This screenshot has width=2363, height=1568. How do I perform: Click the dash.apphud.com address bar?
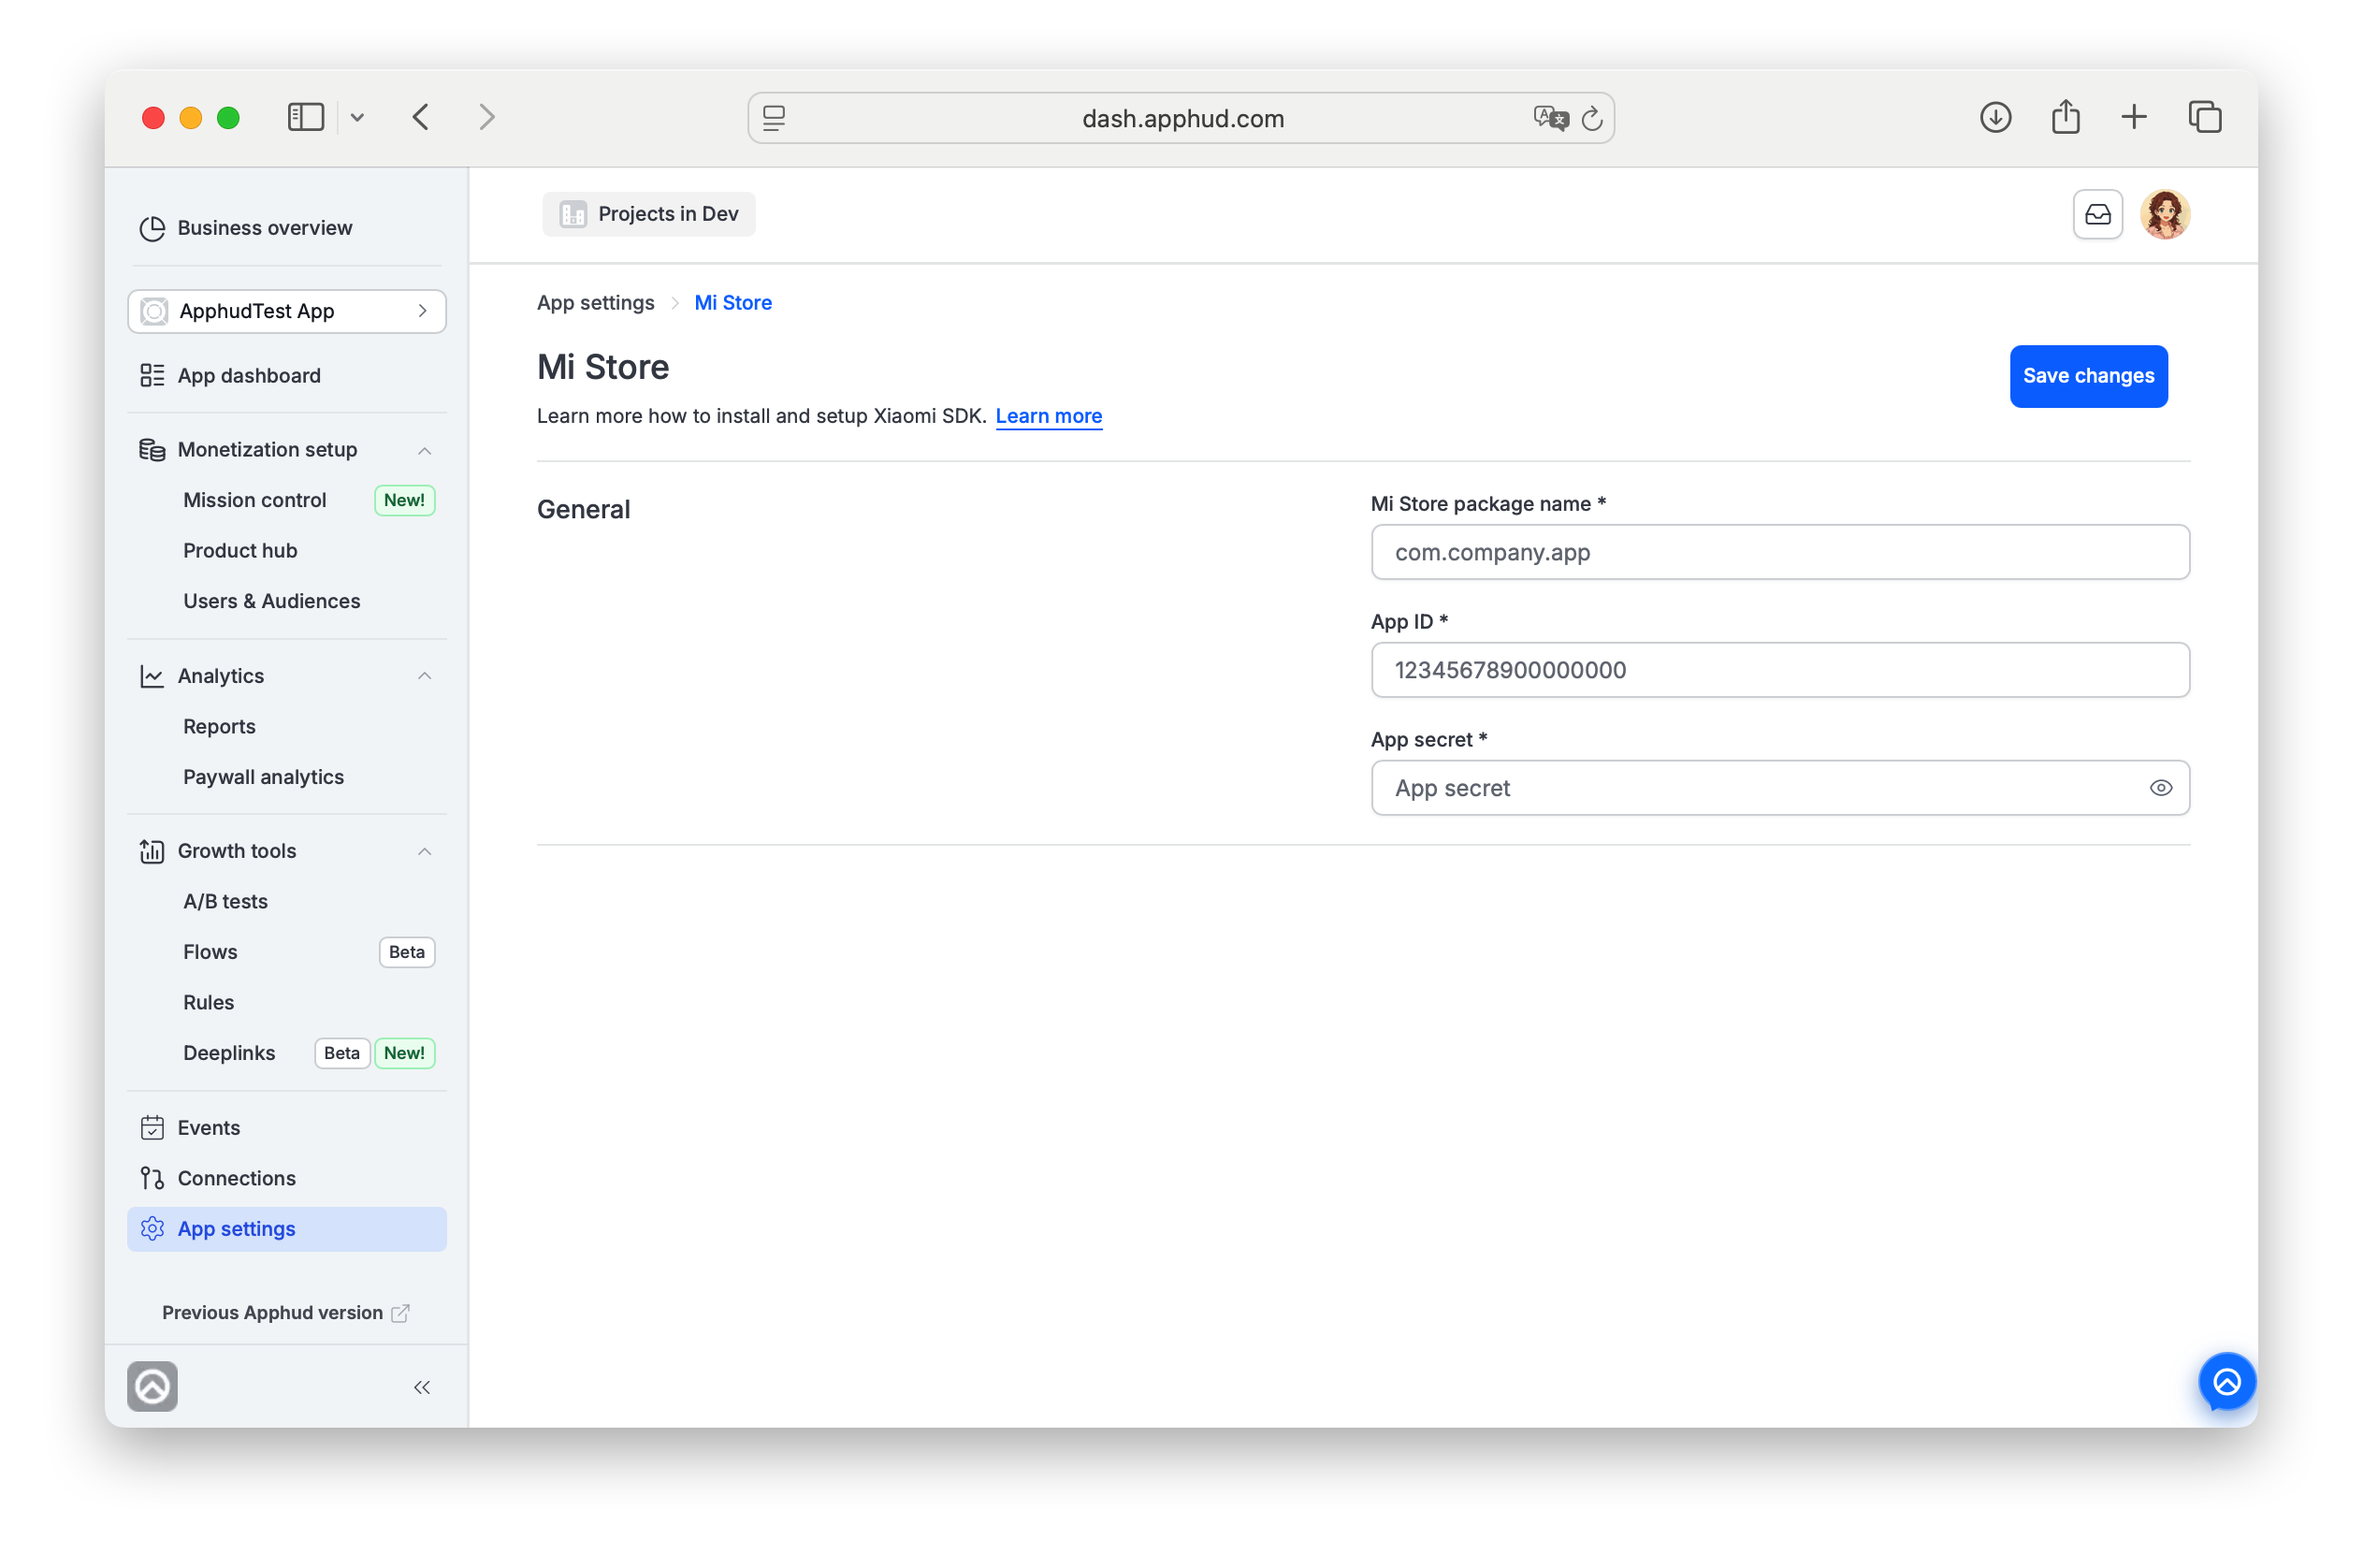coord(1182,118)
